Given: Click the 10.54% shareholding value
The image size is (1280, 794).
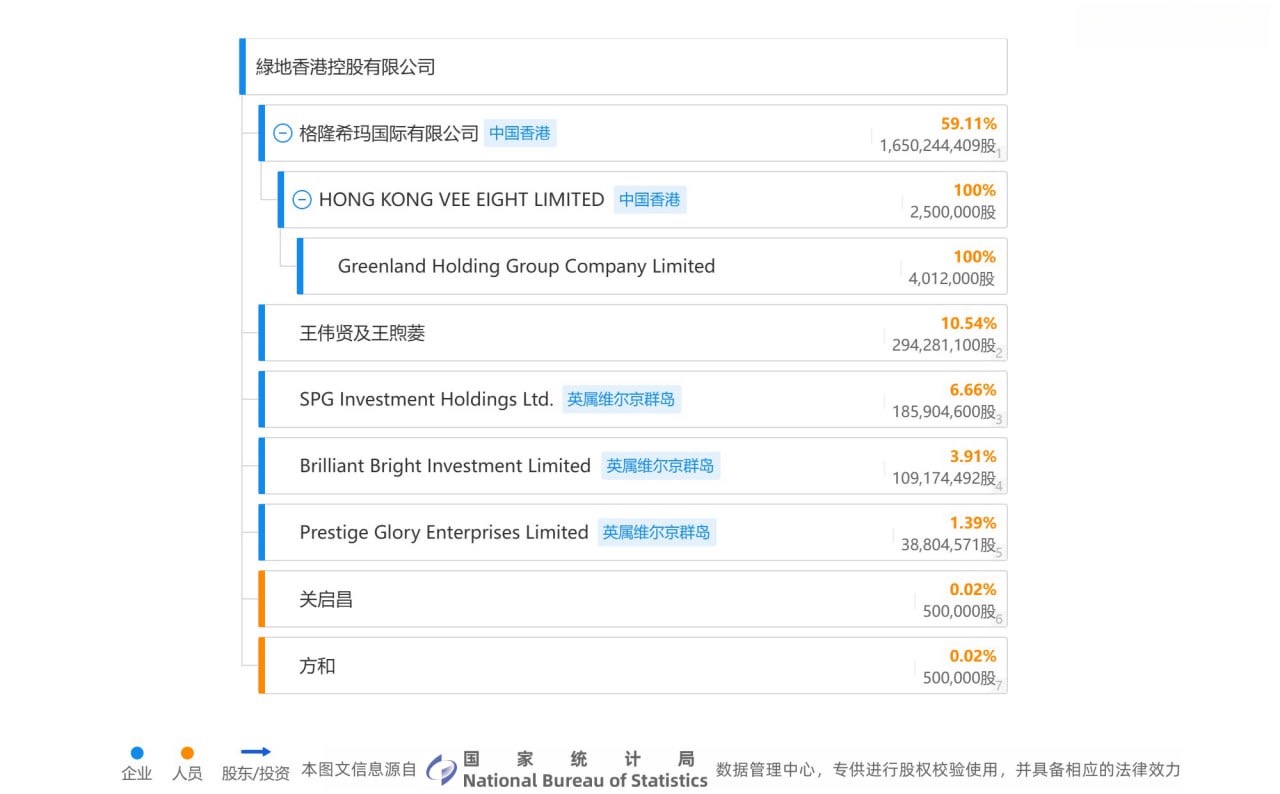Looking at the screenshot, I should click(x=969, y=323).
